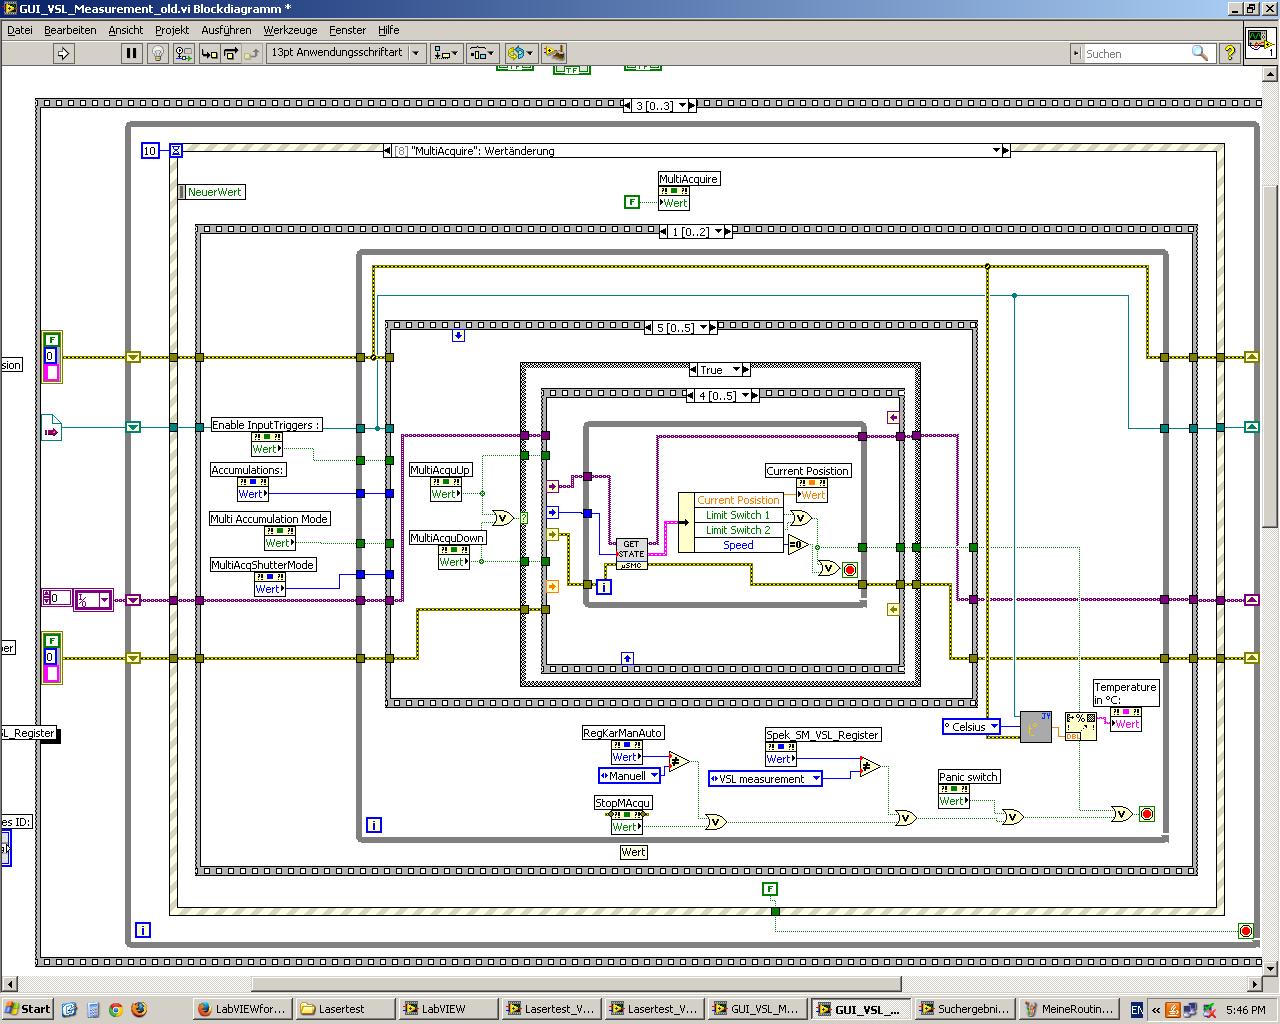Click the Step Over debugging icon
Viewport: 1280px width, 1024px height.
[231, 53]
